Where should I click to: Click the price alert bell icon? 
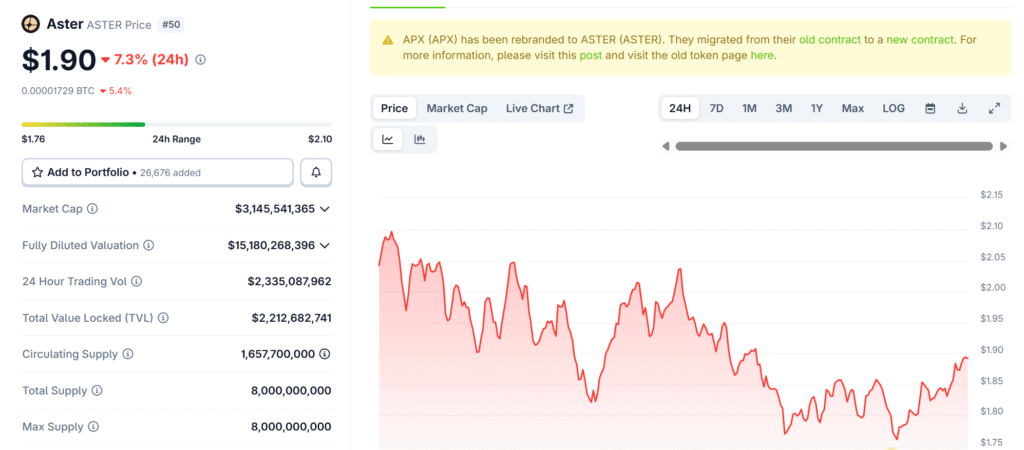pos(316,172)
